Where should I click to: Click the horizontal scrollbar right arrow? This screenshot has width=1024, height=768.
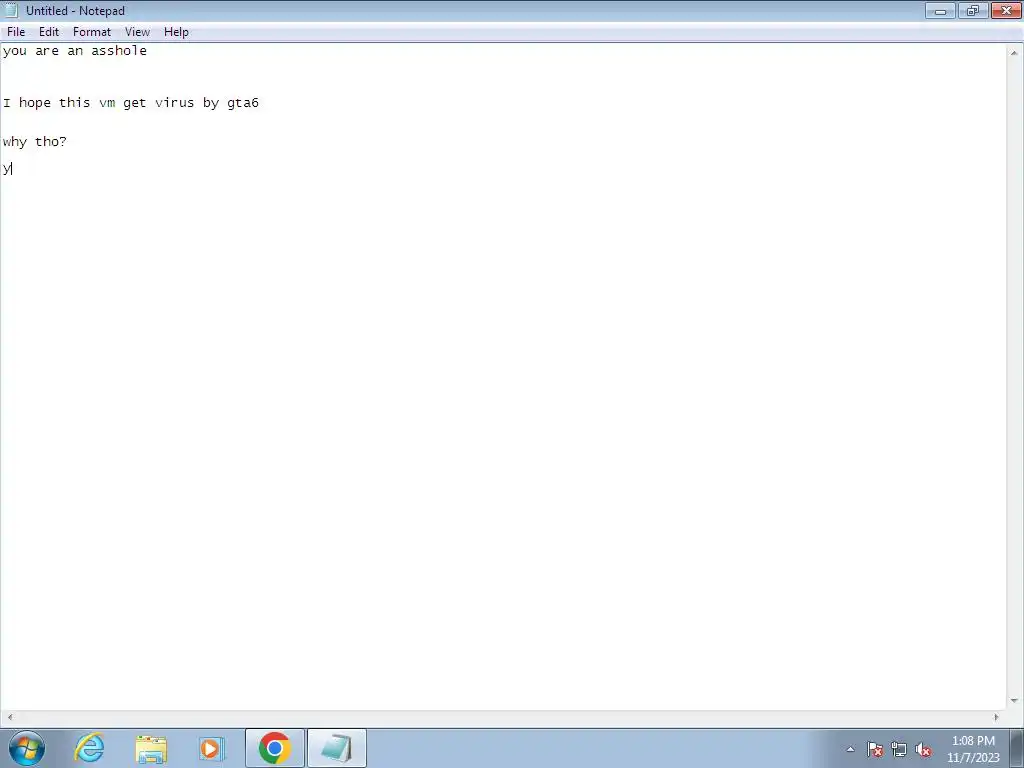997,717
